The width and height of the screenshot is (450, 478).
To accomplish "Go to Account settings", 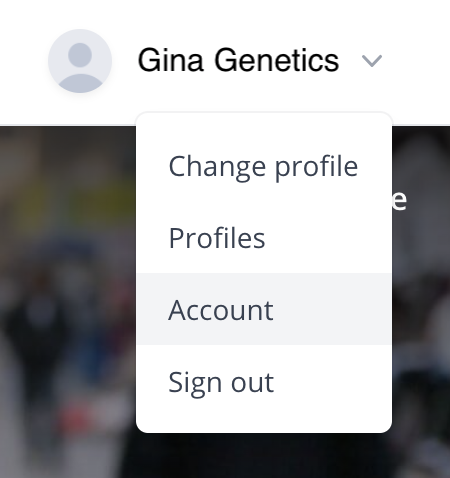I will (x=263, y=309).
